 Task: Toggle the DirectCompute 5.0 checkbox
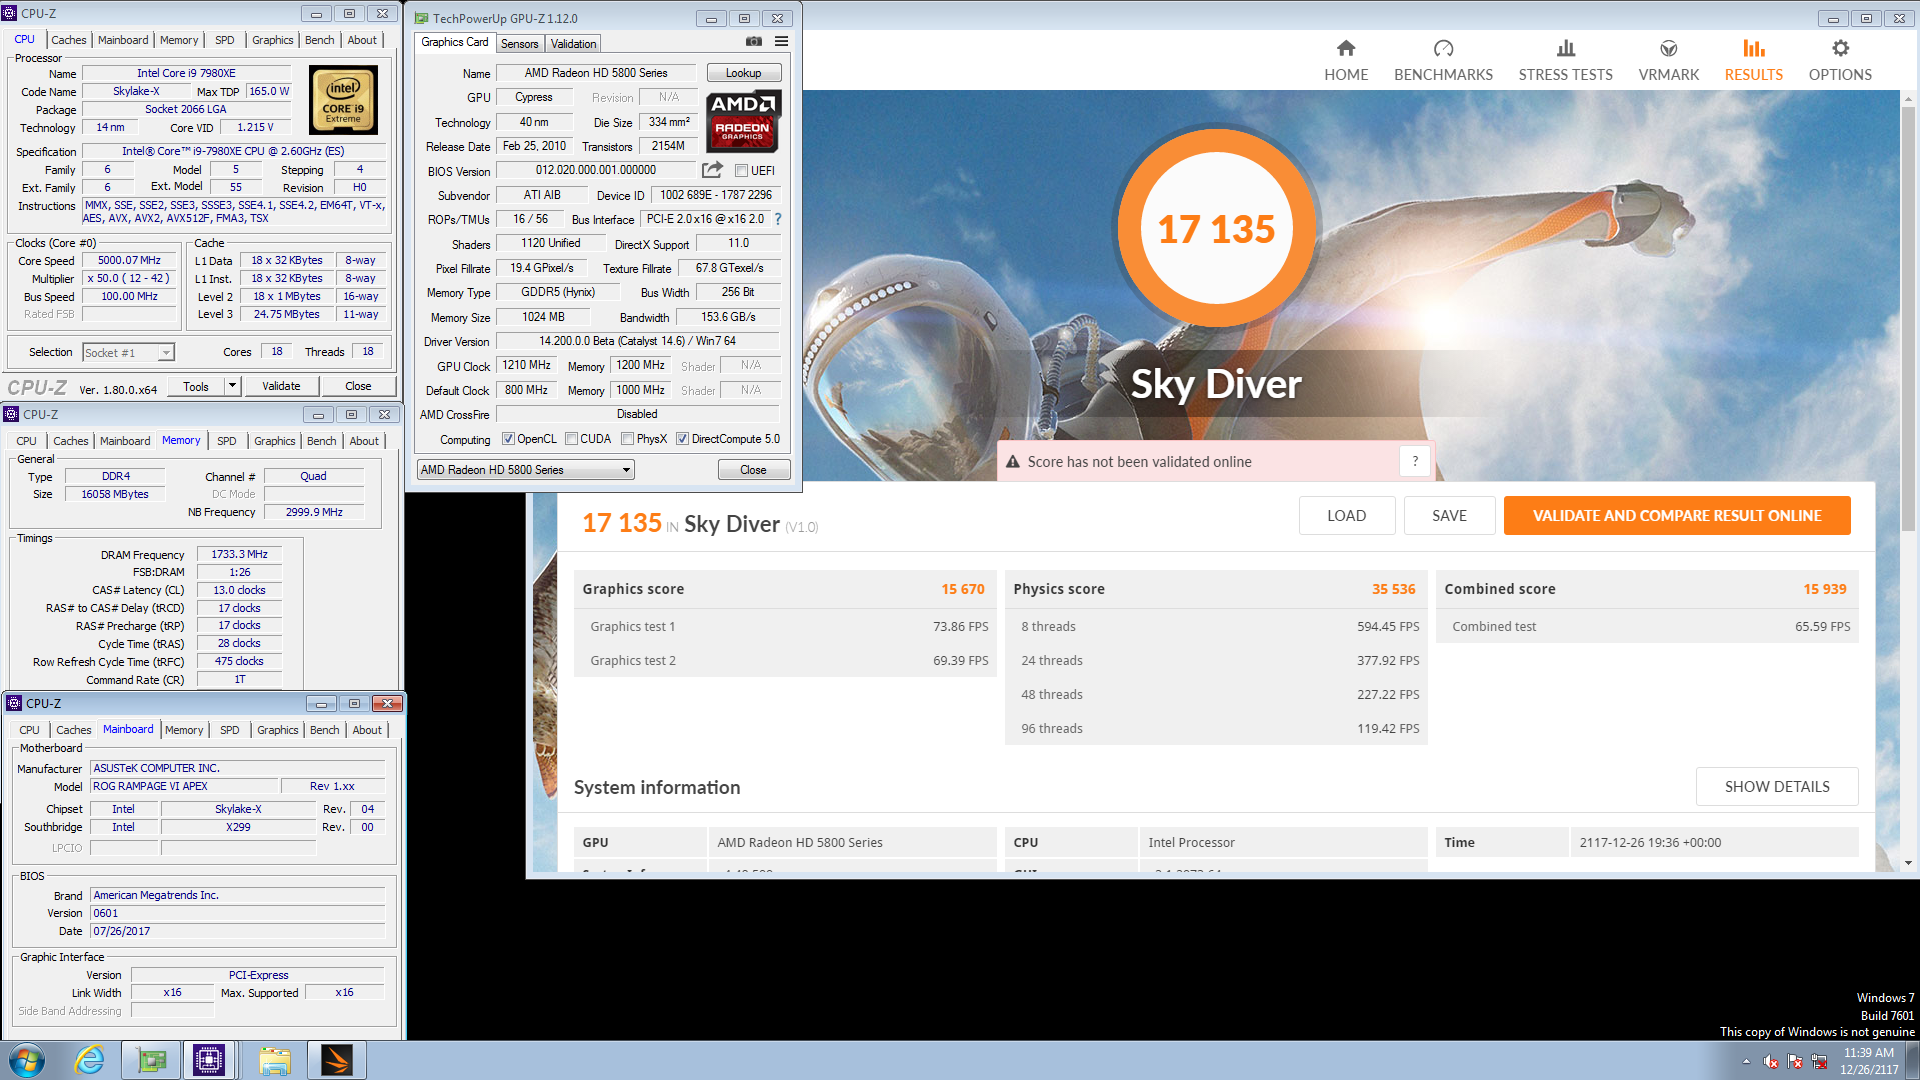(x=682, y=439)
